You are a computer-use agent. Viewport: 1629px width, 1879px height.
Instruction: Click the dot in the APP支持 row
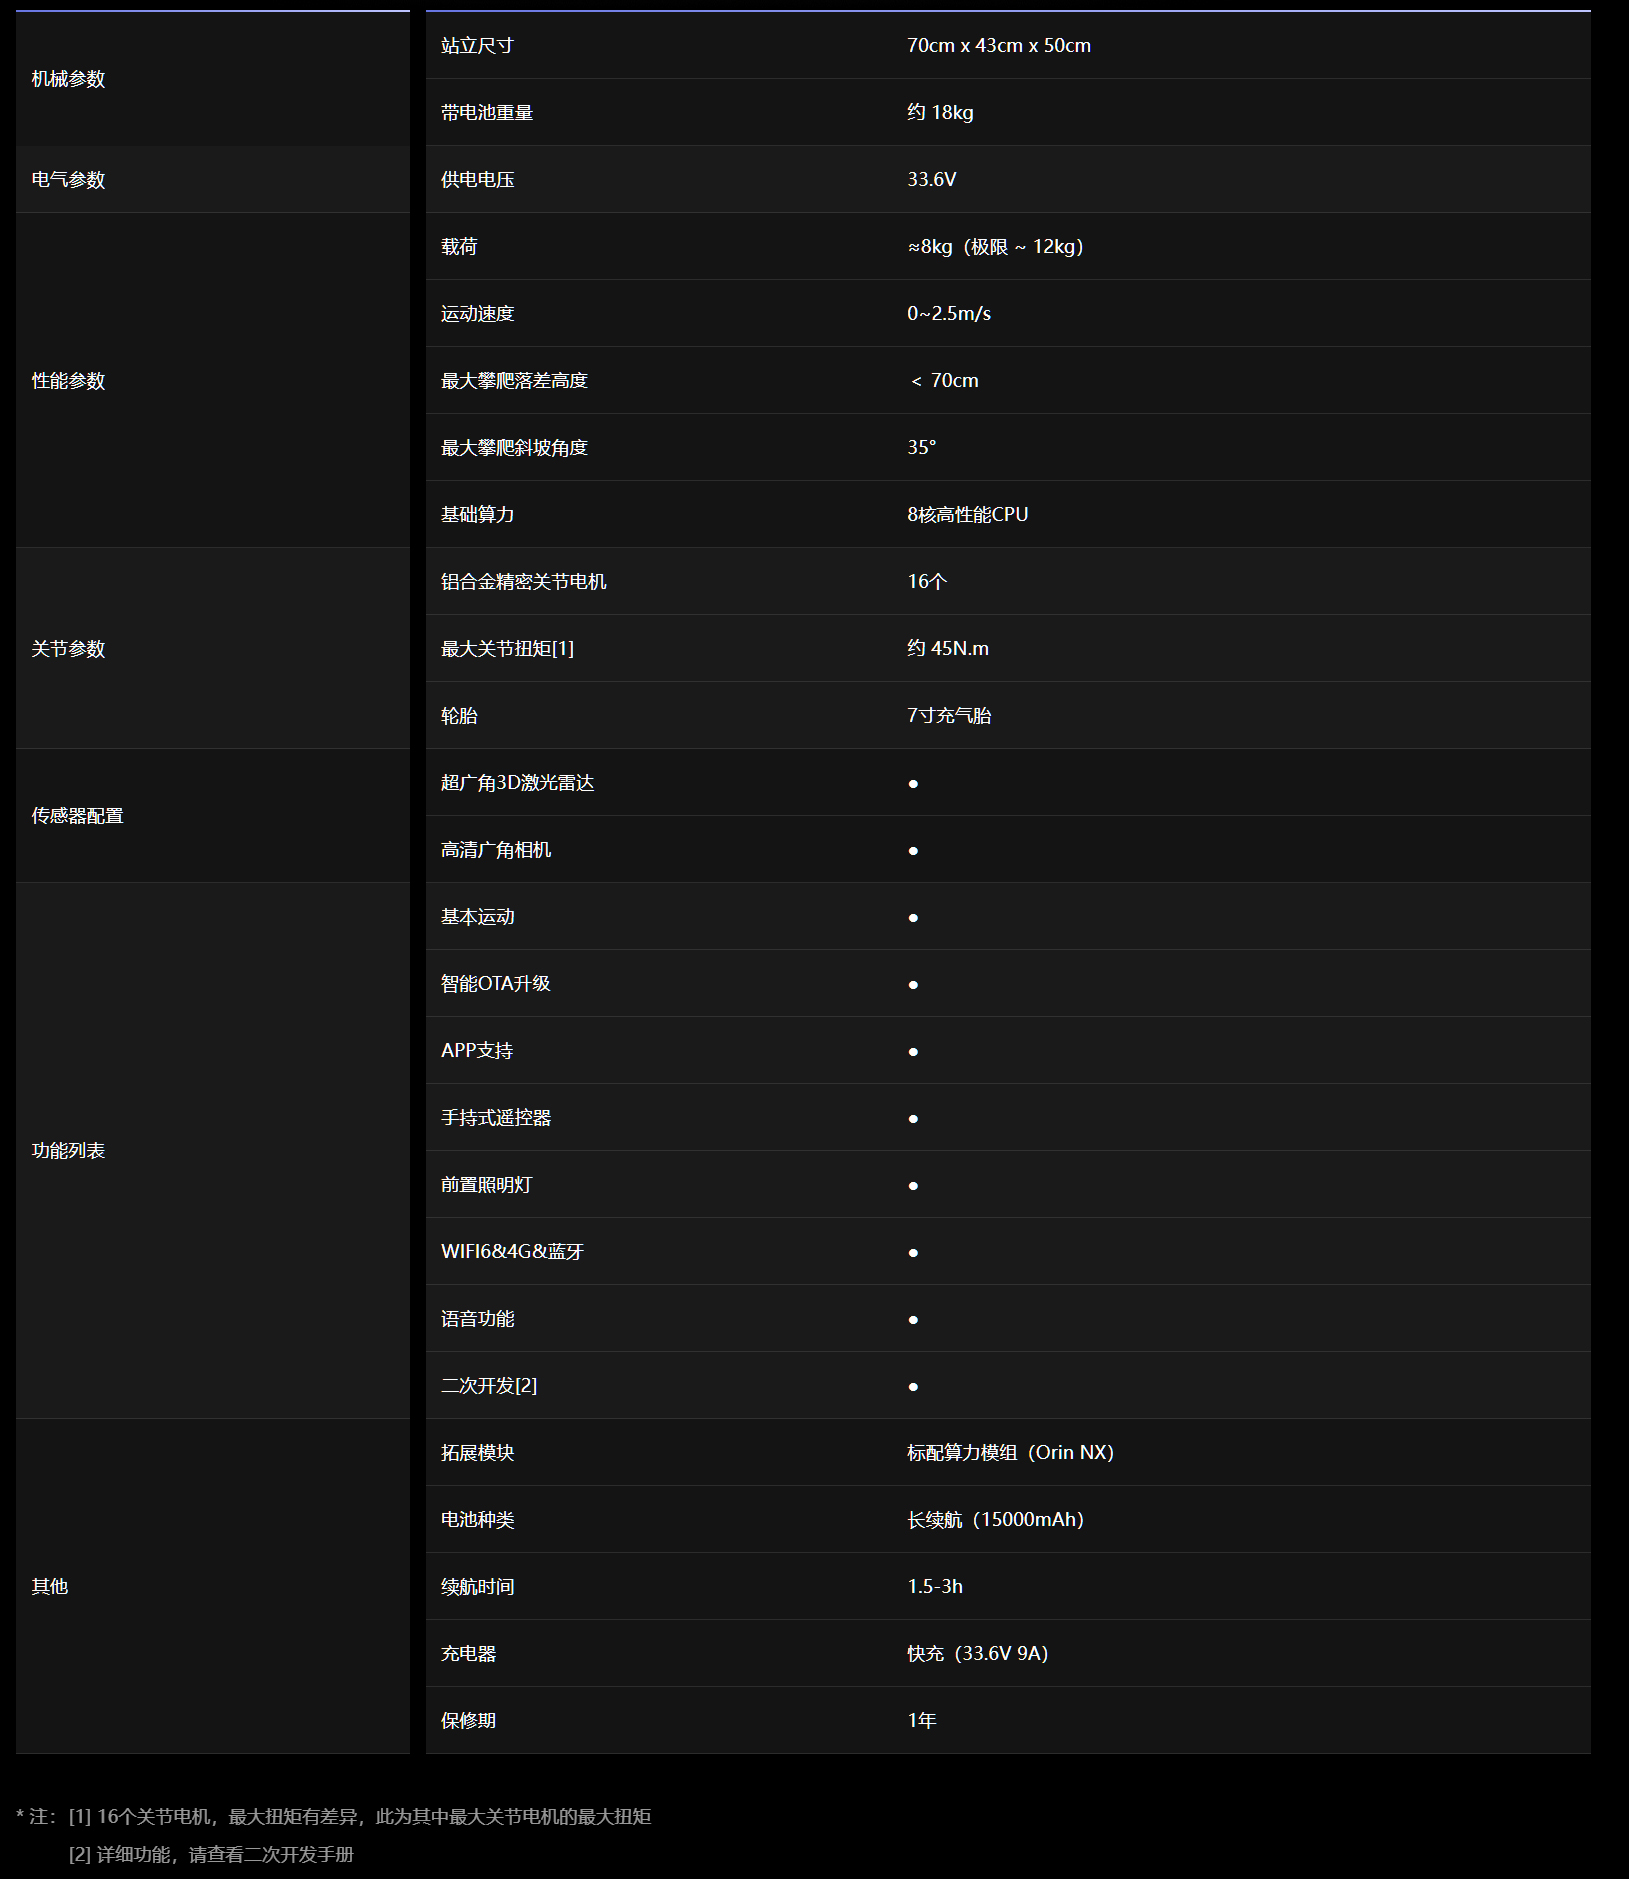click(913, 1052)
